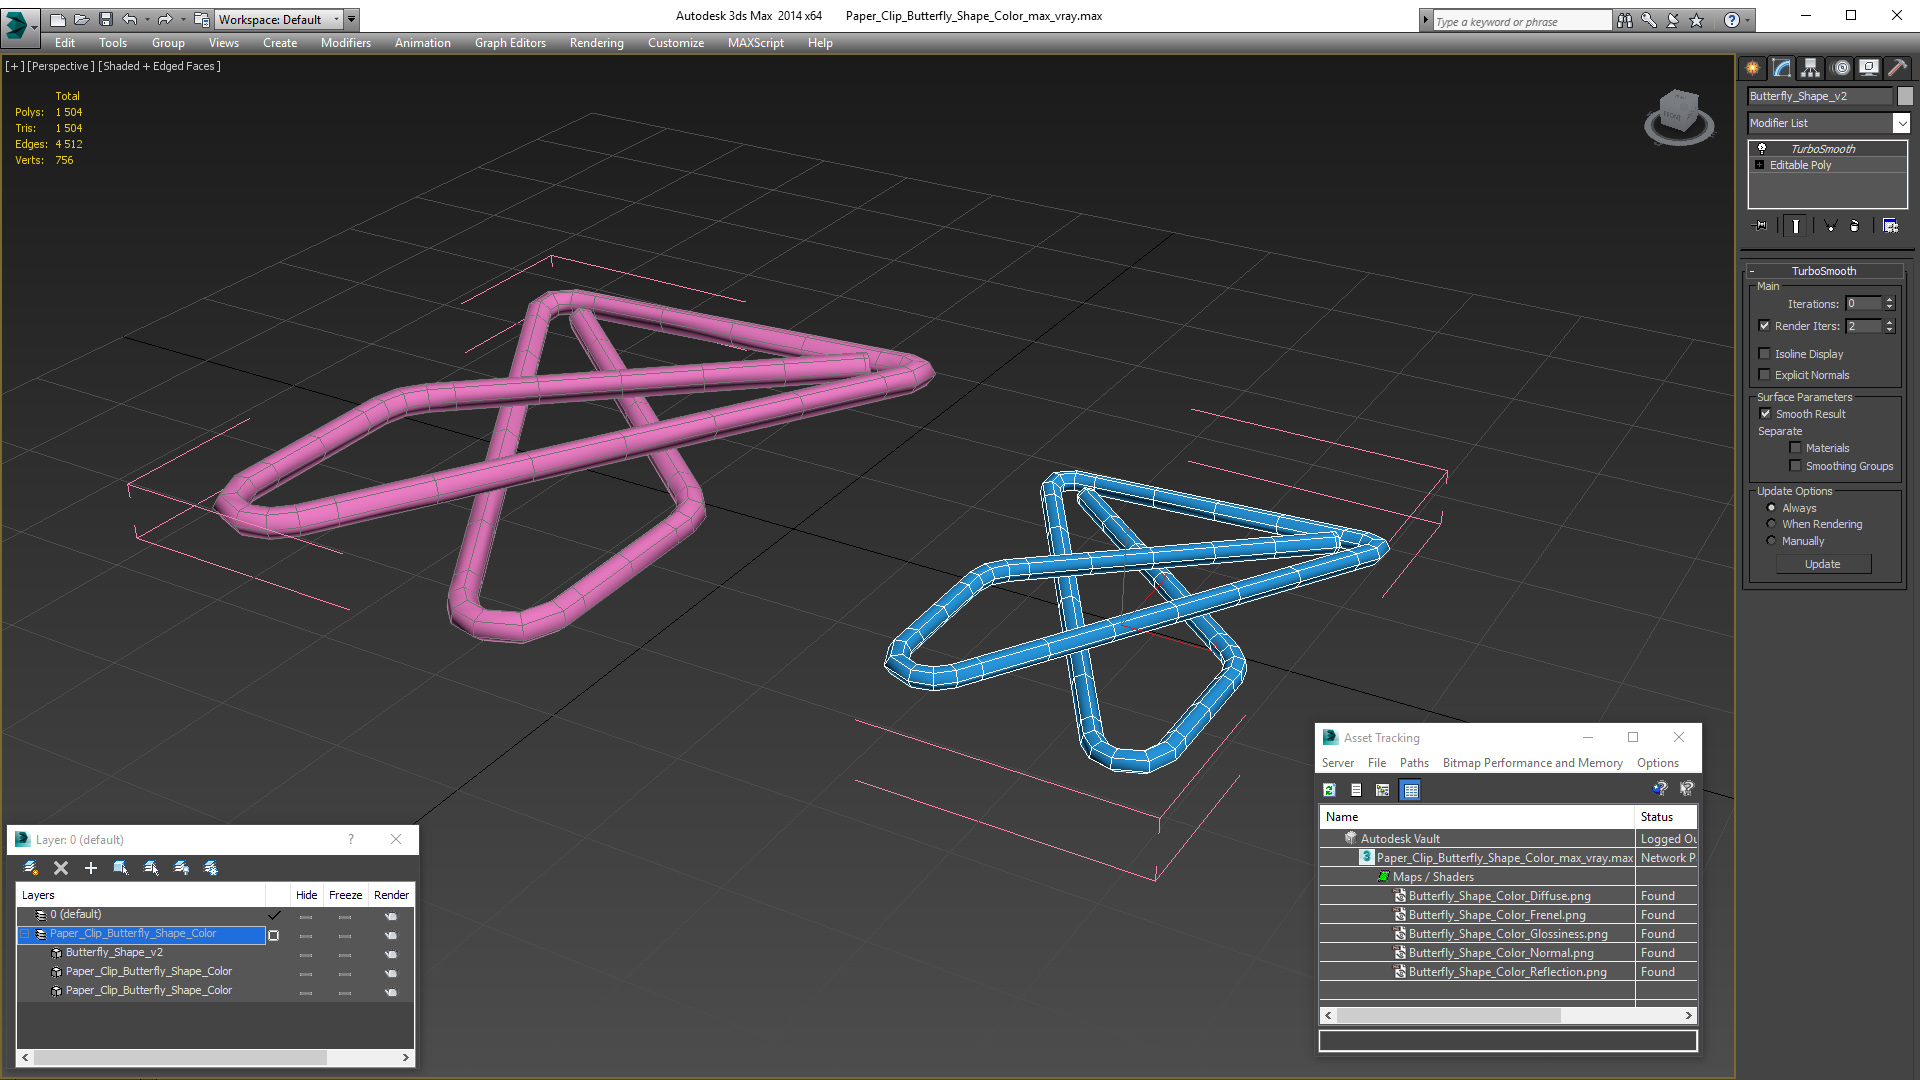Click the Communication Center satellite icon
The width and height of the screenshot is (1920, 1080).
[x=1672, y=20]
